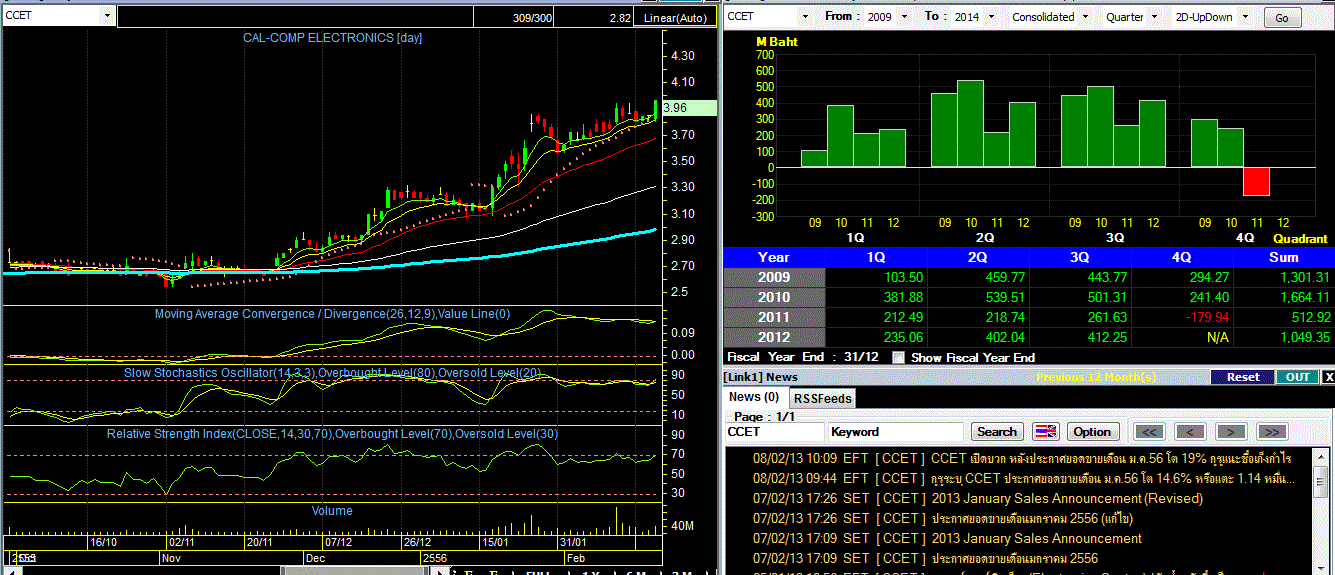
Task: Click the N/A cell for 2012 4Q
Action: [1181, 337]
